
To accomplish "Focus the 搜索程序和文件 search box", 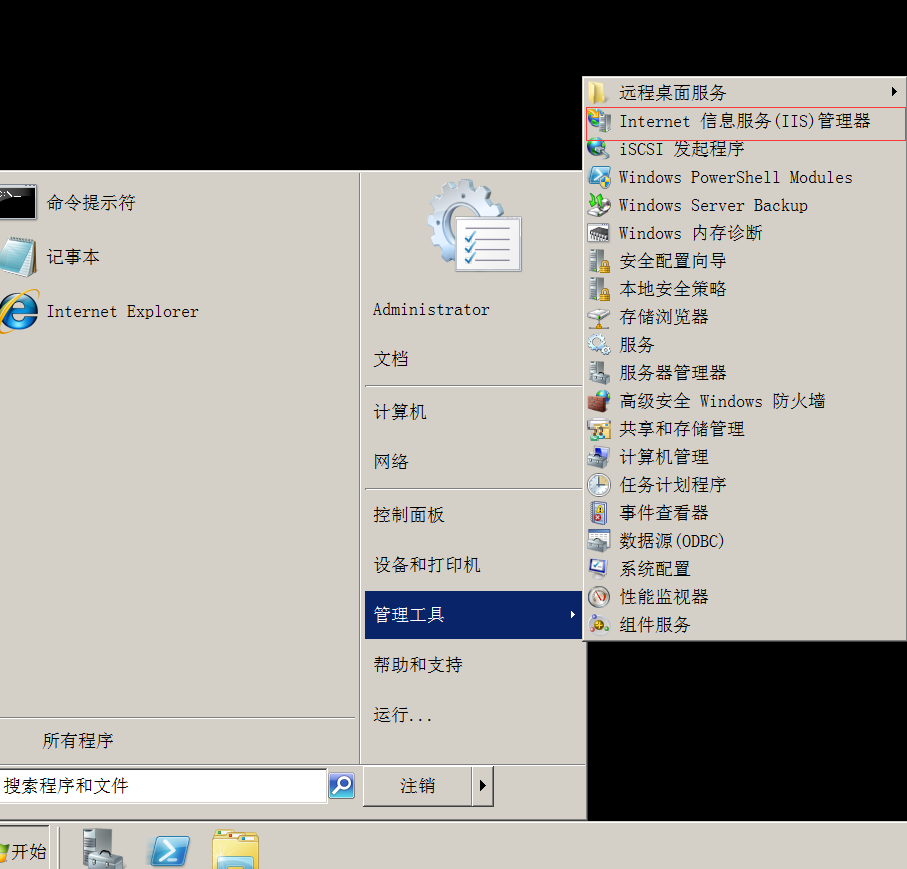I will click(163, 786).
